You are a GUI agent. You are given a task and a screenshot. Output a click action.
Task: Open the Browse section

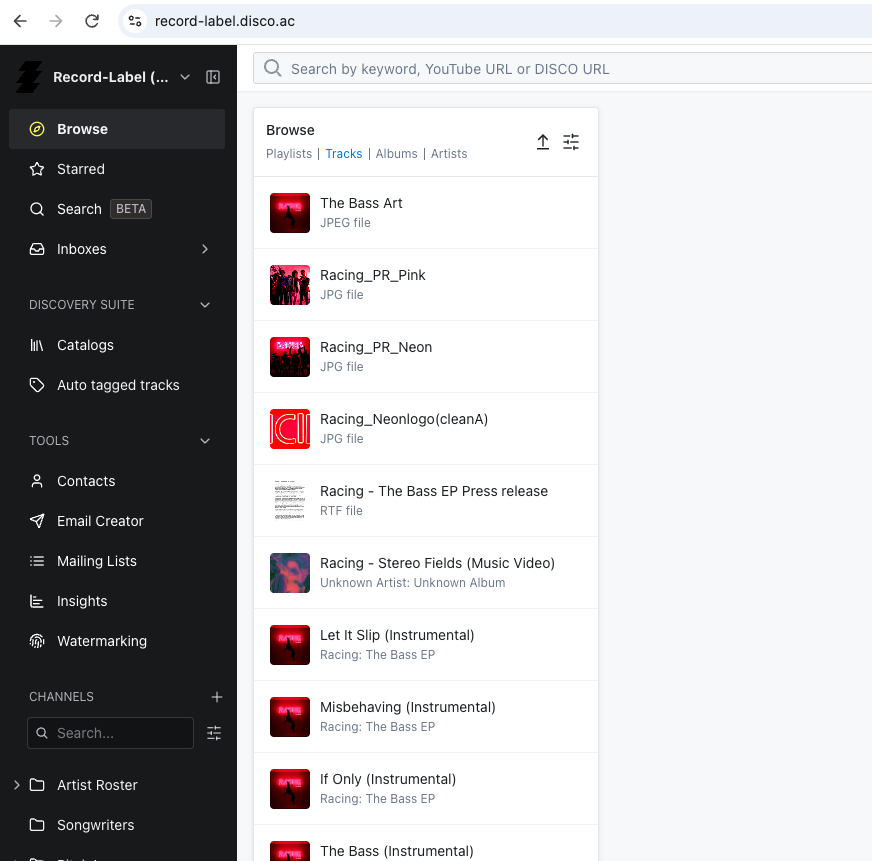(x=117, y=129)
